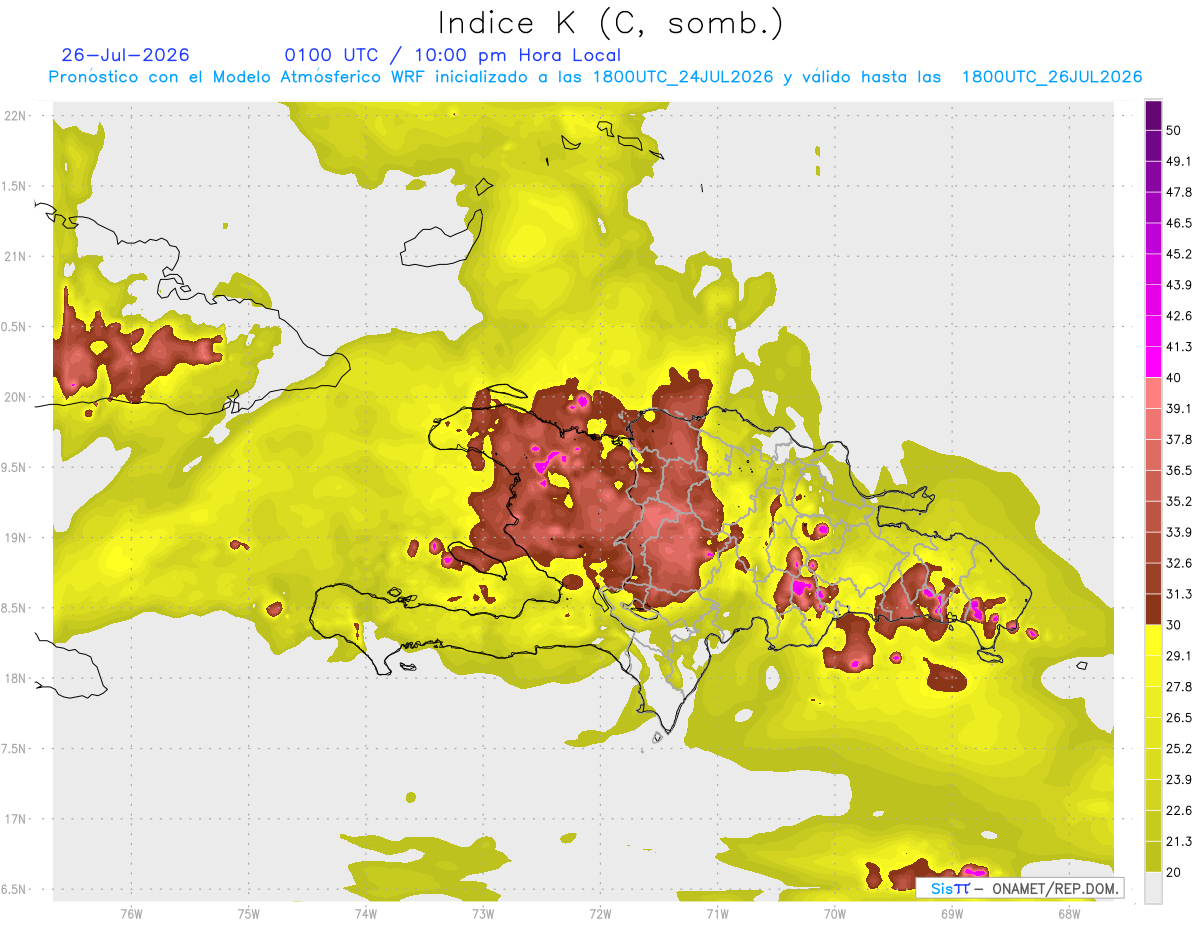Click the "22N" latitude label
This screenshot has width=1200, height=927.
[15, 115]
